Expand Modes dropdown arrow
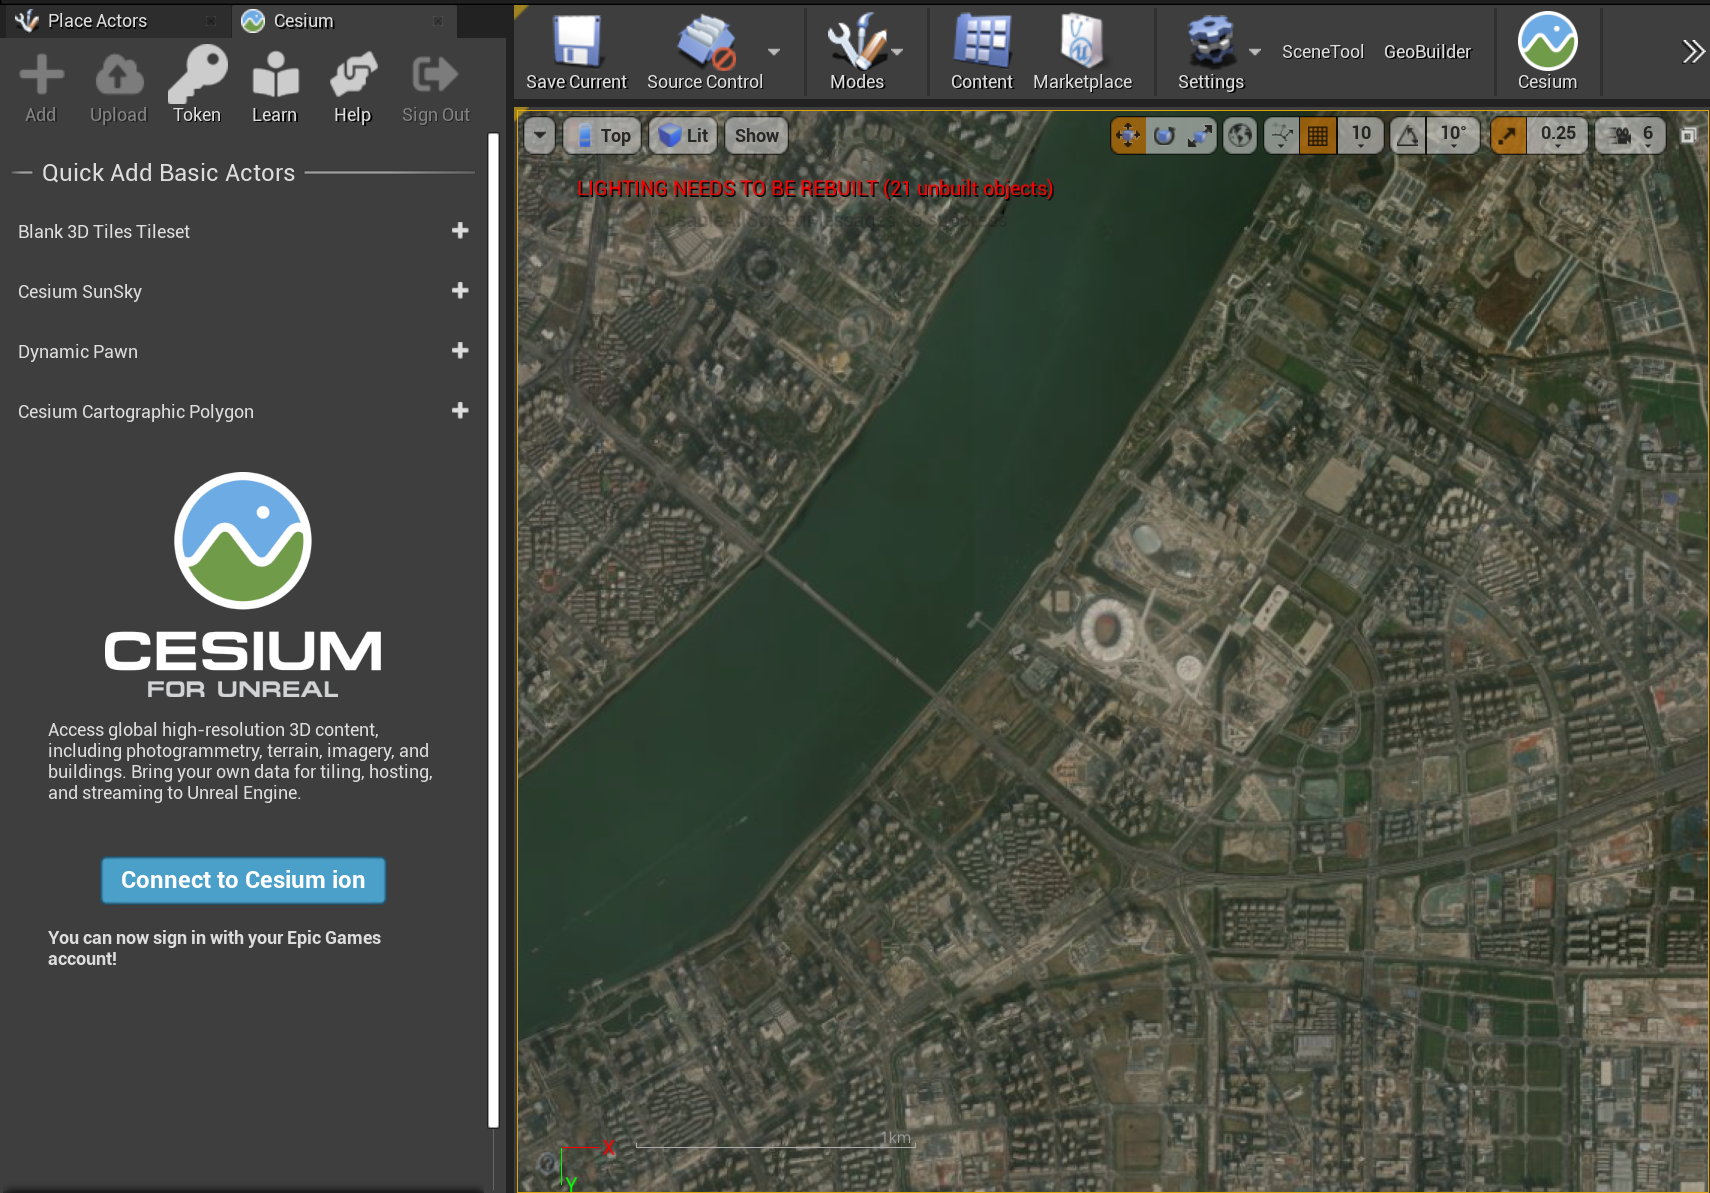 [x=897, y=52]
